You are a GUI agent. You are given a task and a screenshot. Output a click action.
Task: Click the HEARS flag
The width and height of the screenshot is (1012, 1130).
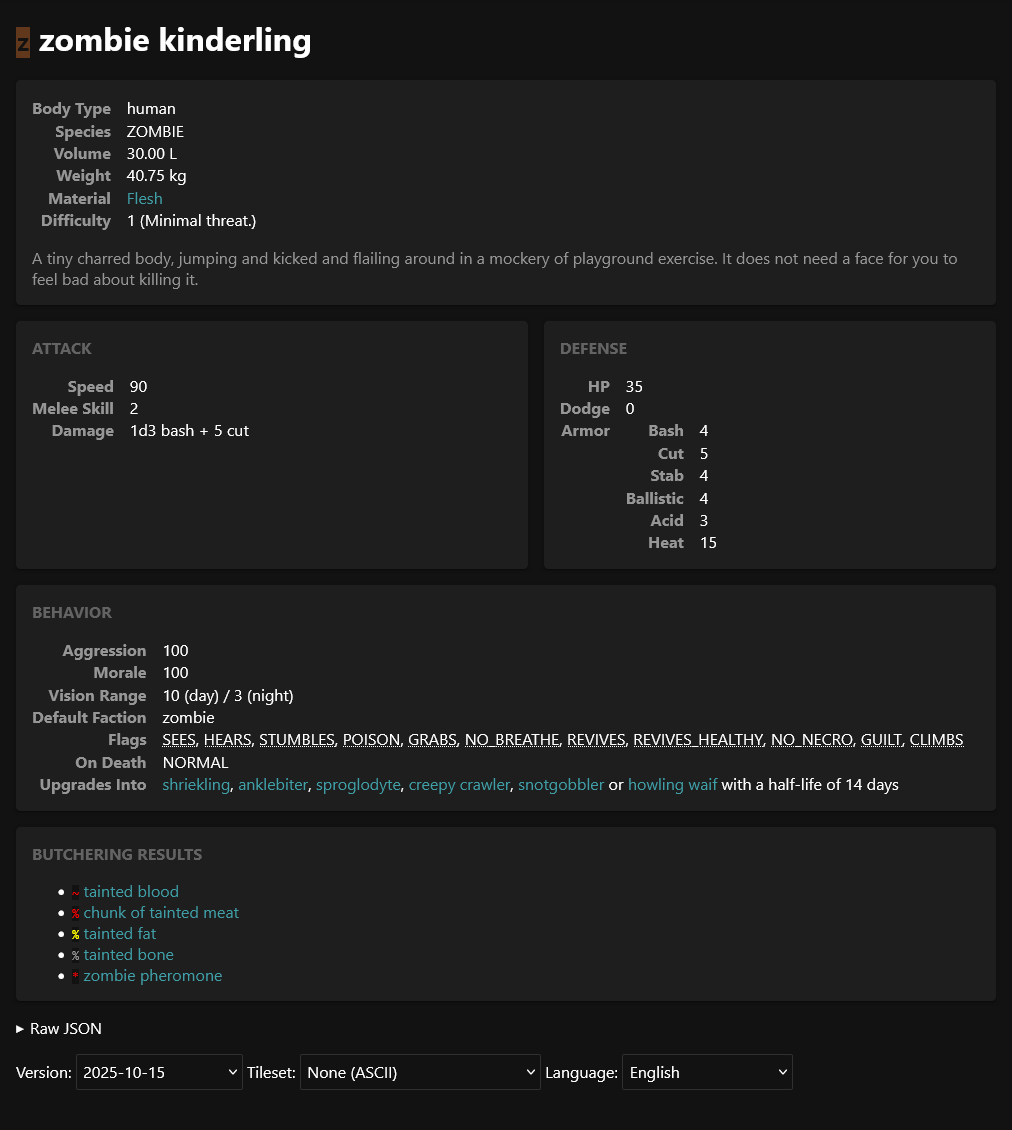coord(228,739)
